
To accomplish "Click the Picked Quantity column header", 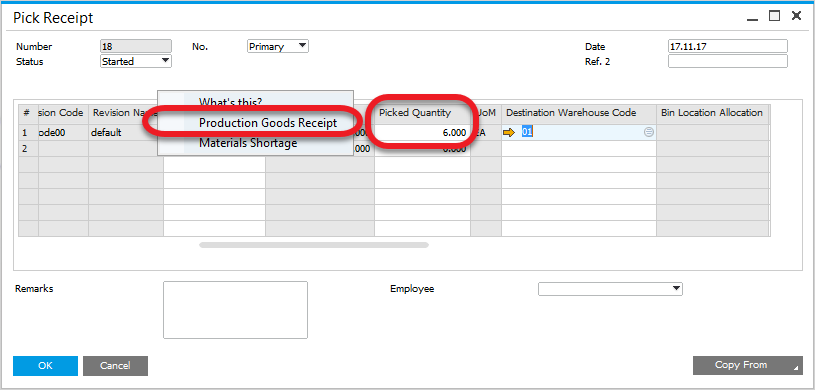I will (x=423, y=113).
